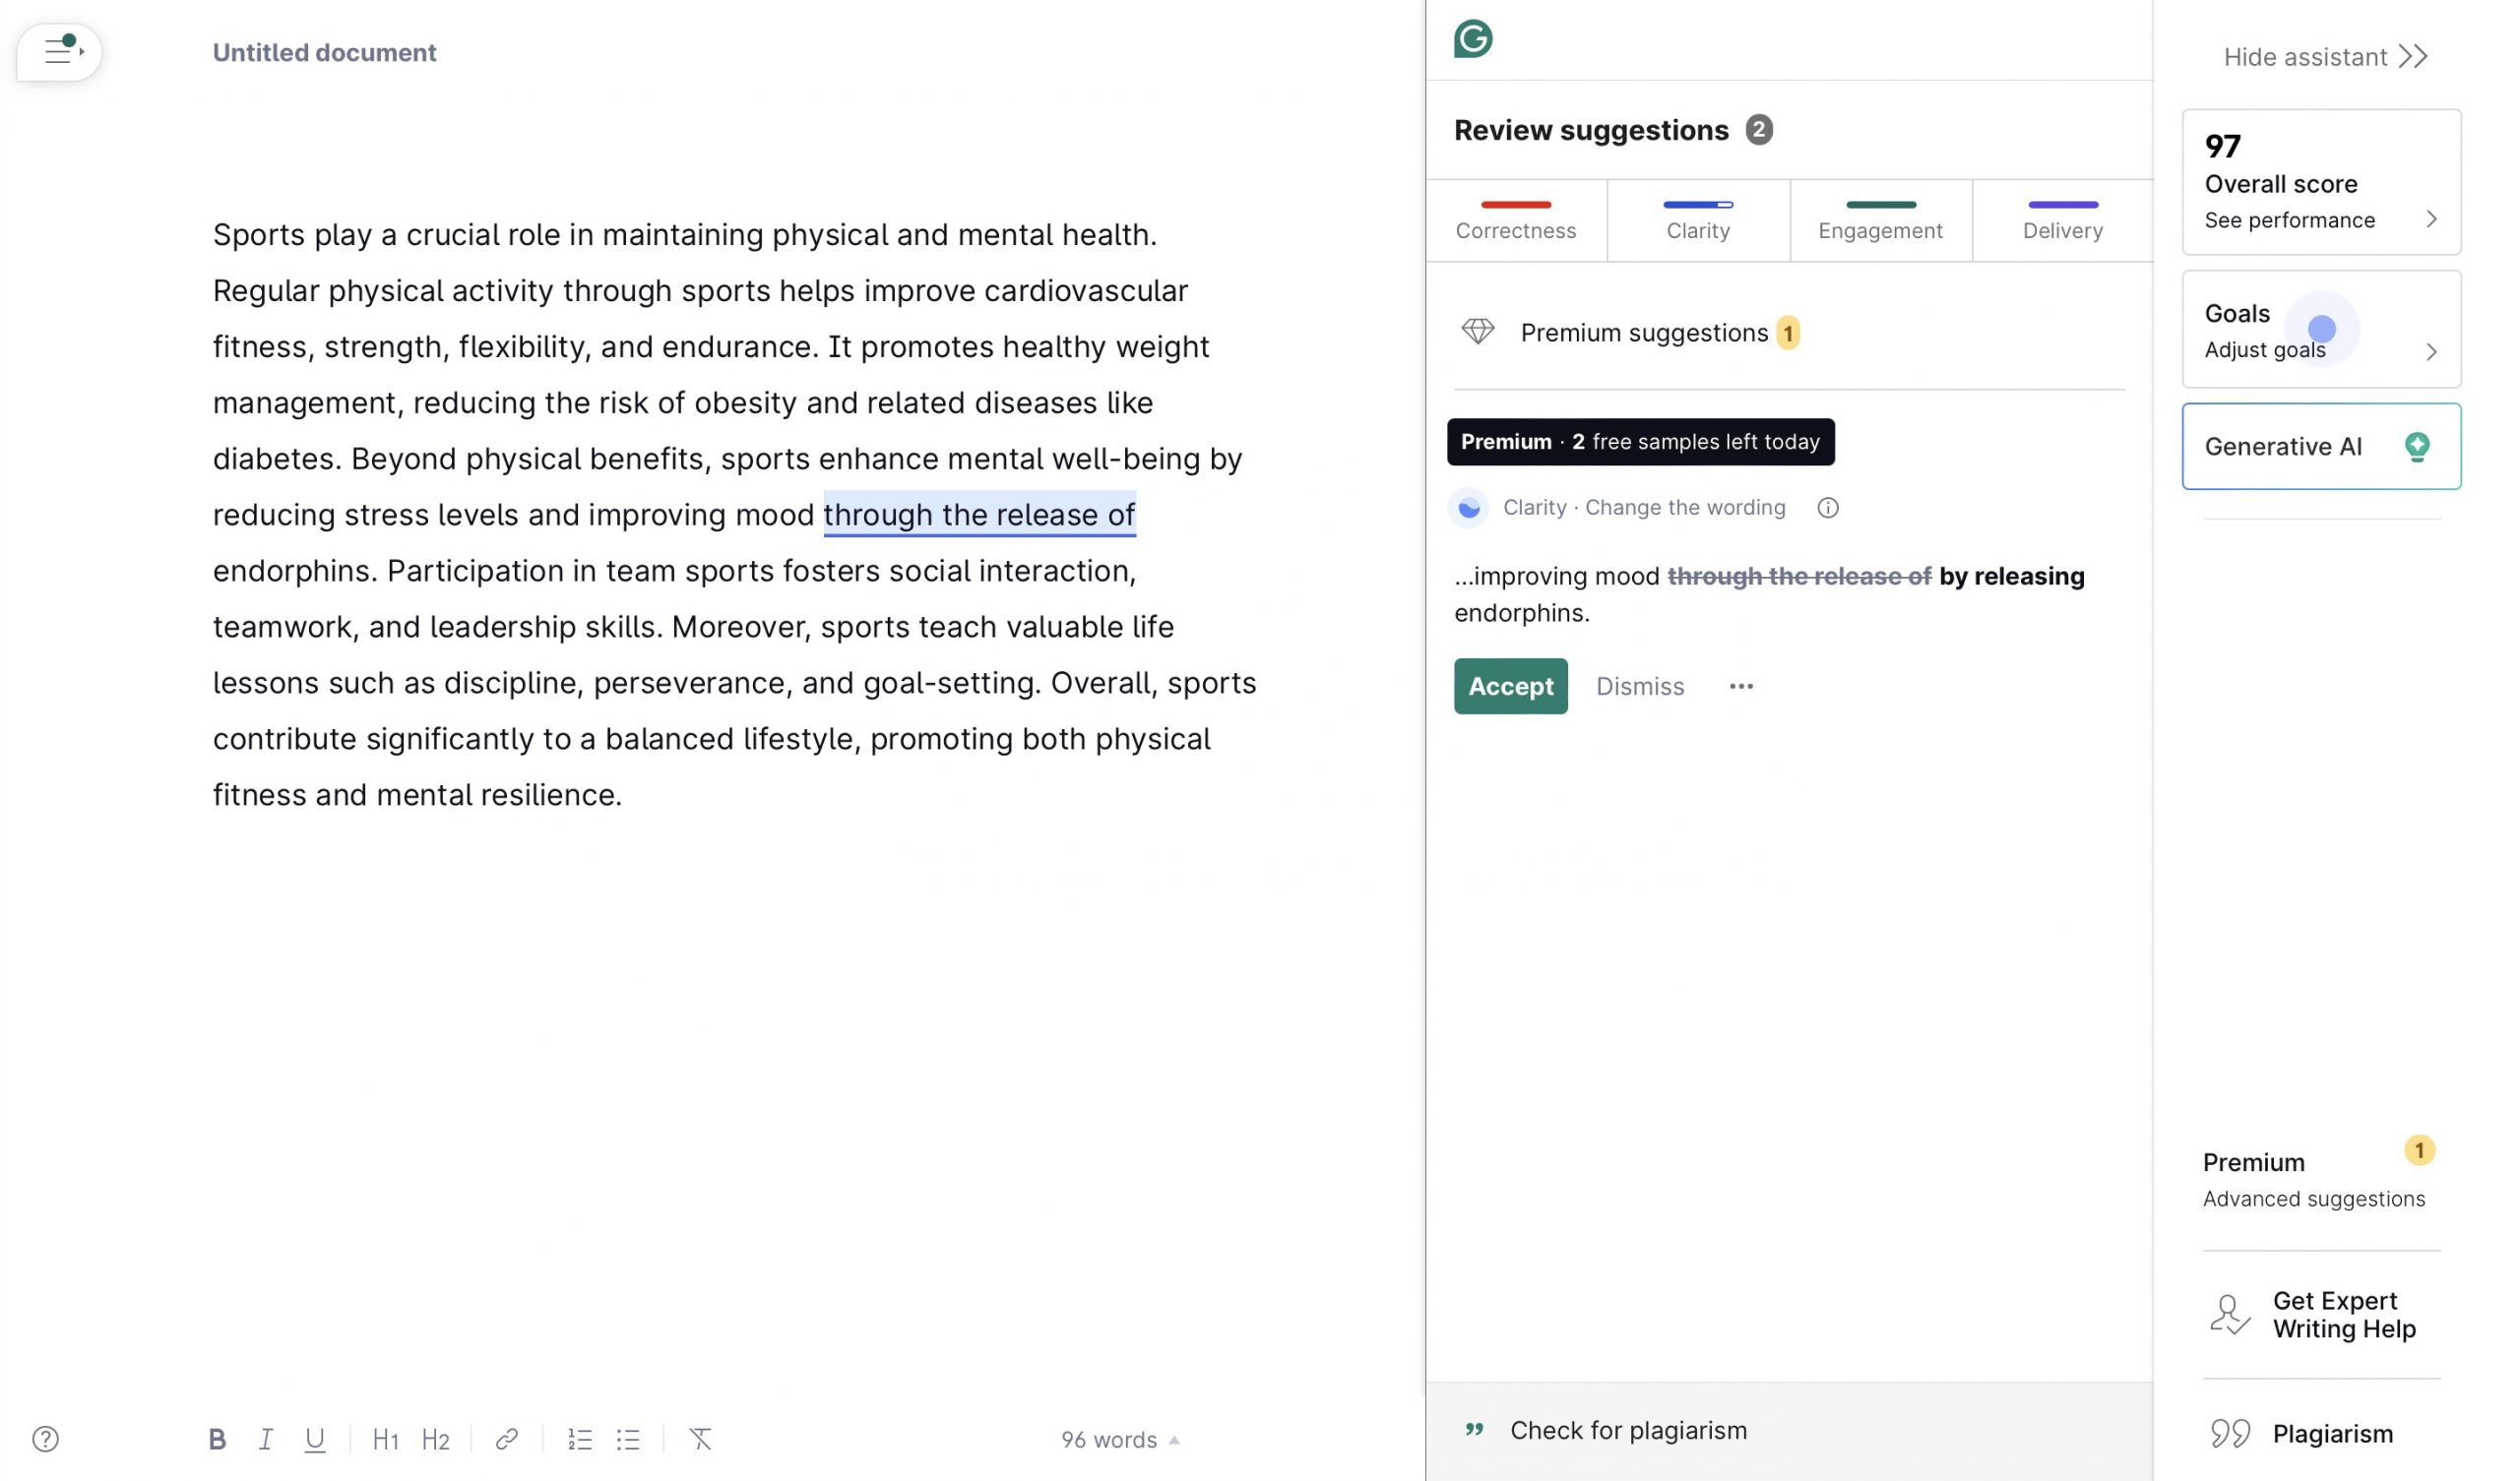Apply italic formatting

click(x=265, y=1439)
